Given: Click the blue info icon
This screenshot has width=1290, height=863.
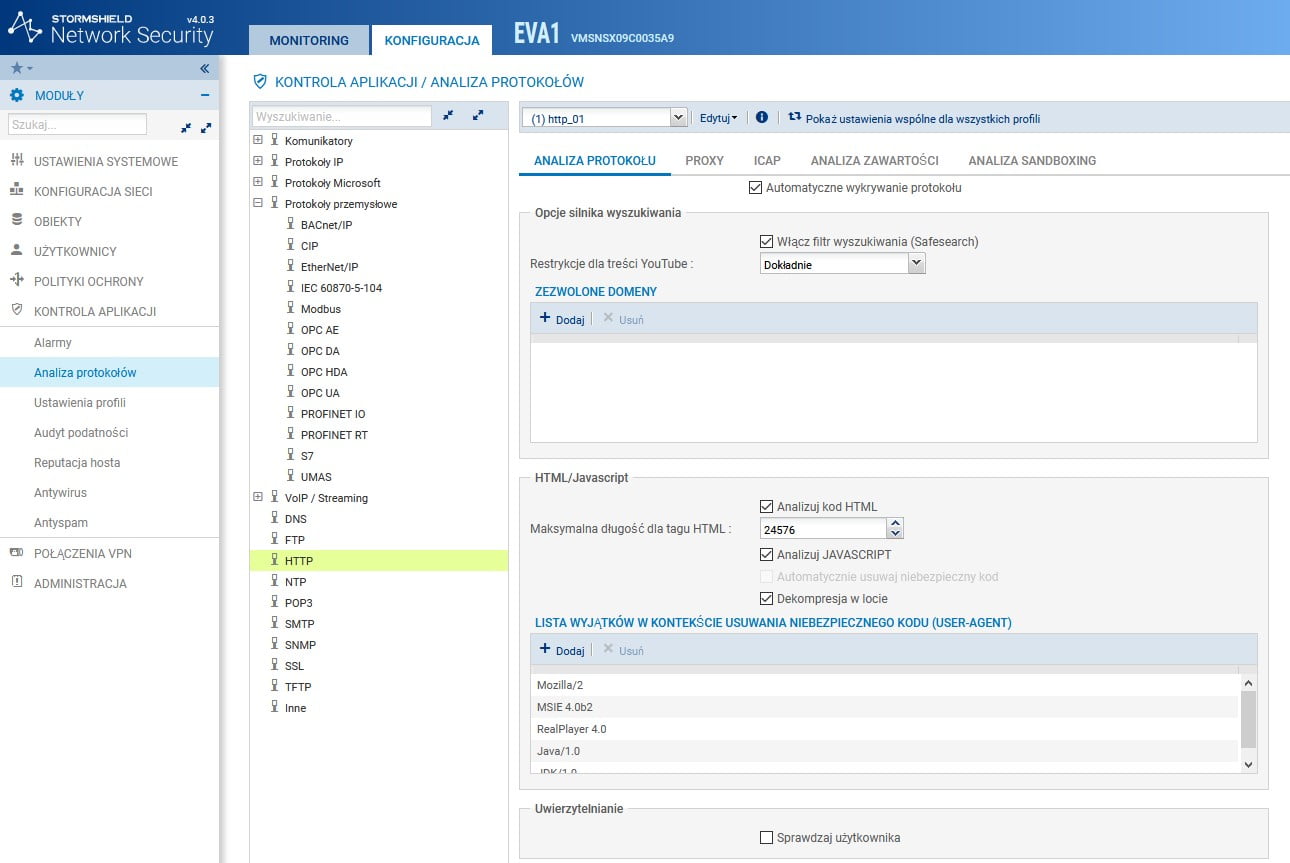Looking at the screenshot, I should (762, 117).
